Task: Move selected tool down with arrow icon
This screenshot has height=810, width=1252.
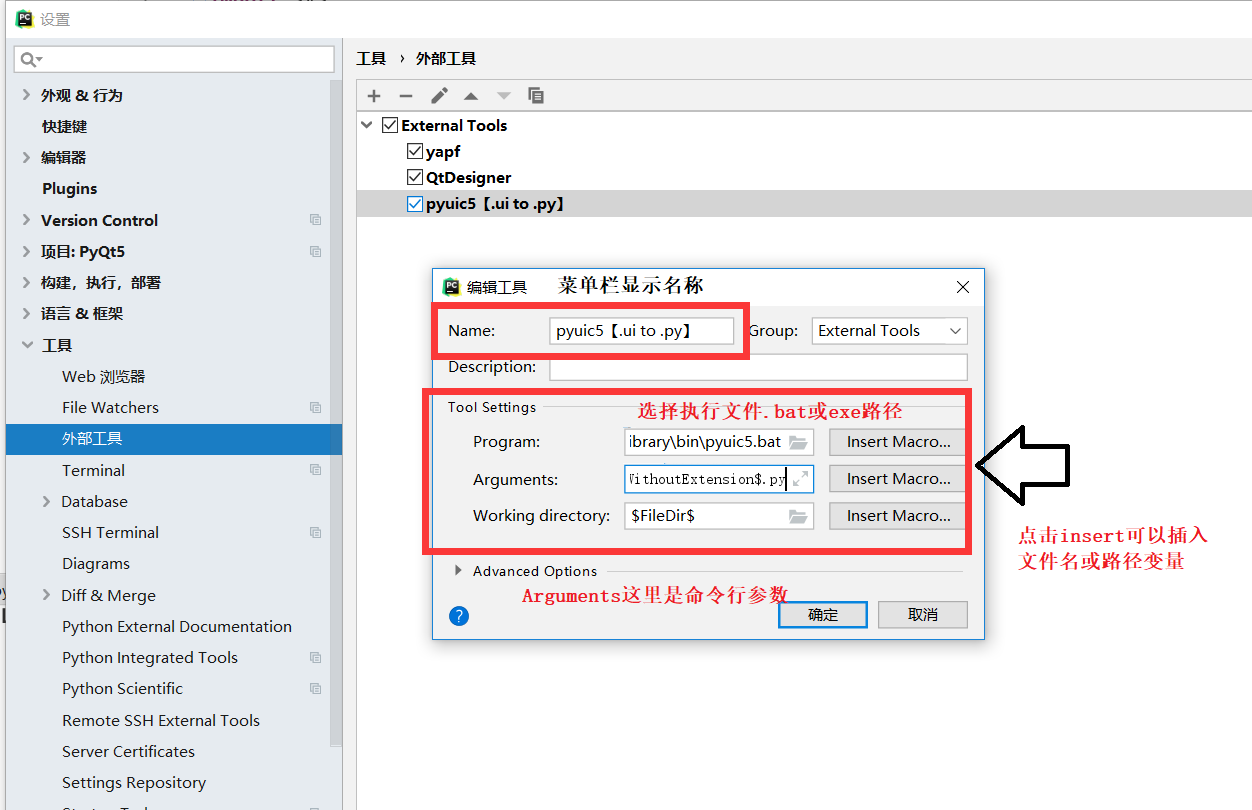Action: coord(504,96)
